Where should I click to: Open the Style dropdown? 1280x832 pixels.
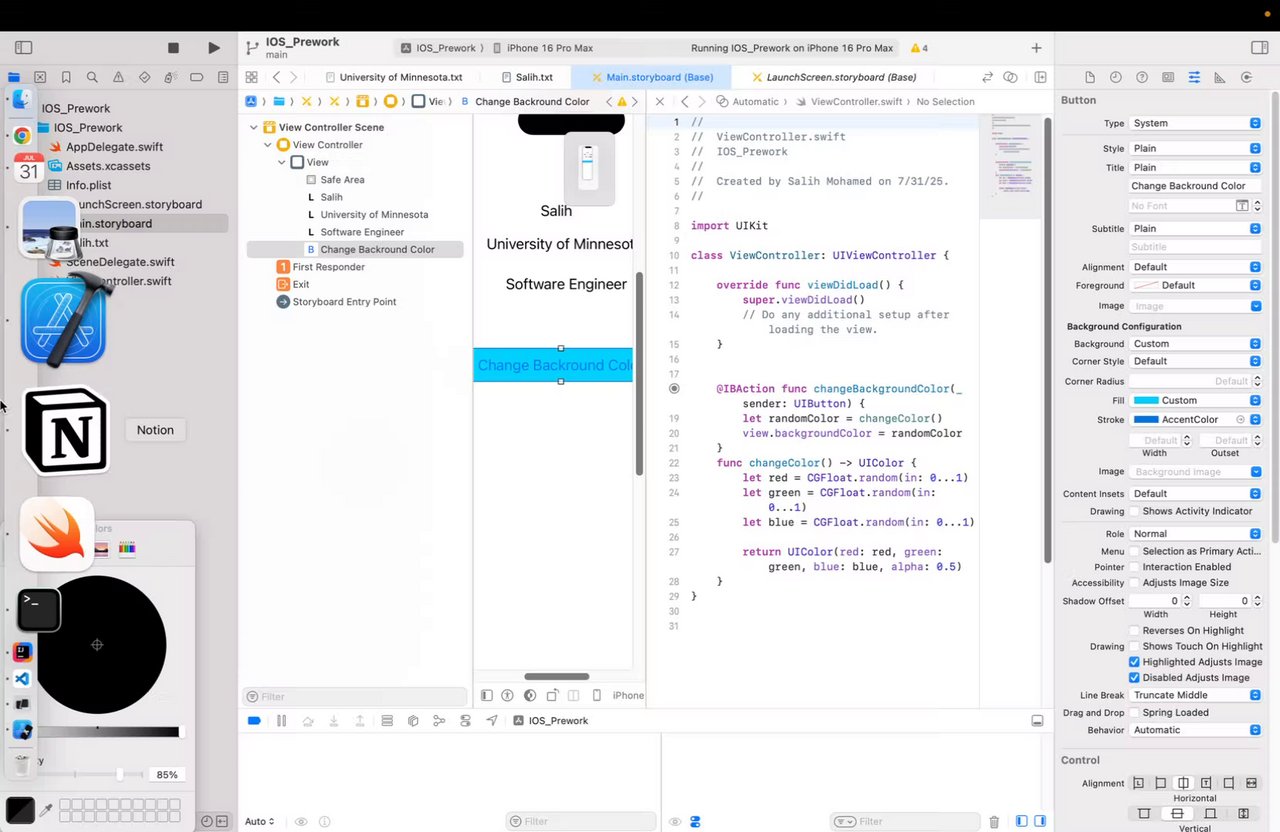(x=1195, y=148)
